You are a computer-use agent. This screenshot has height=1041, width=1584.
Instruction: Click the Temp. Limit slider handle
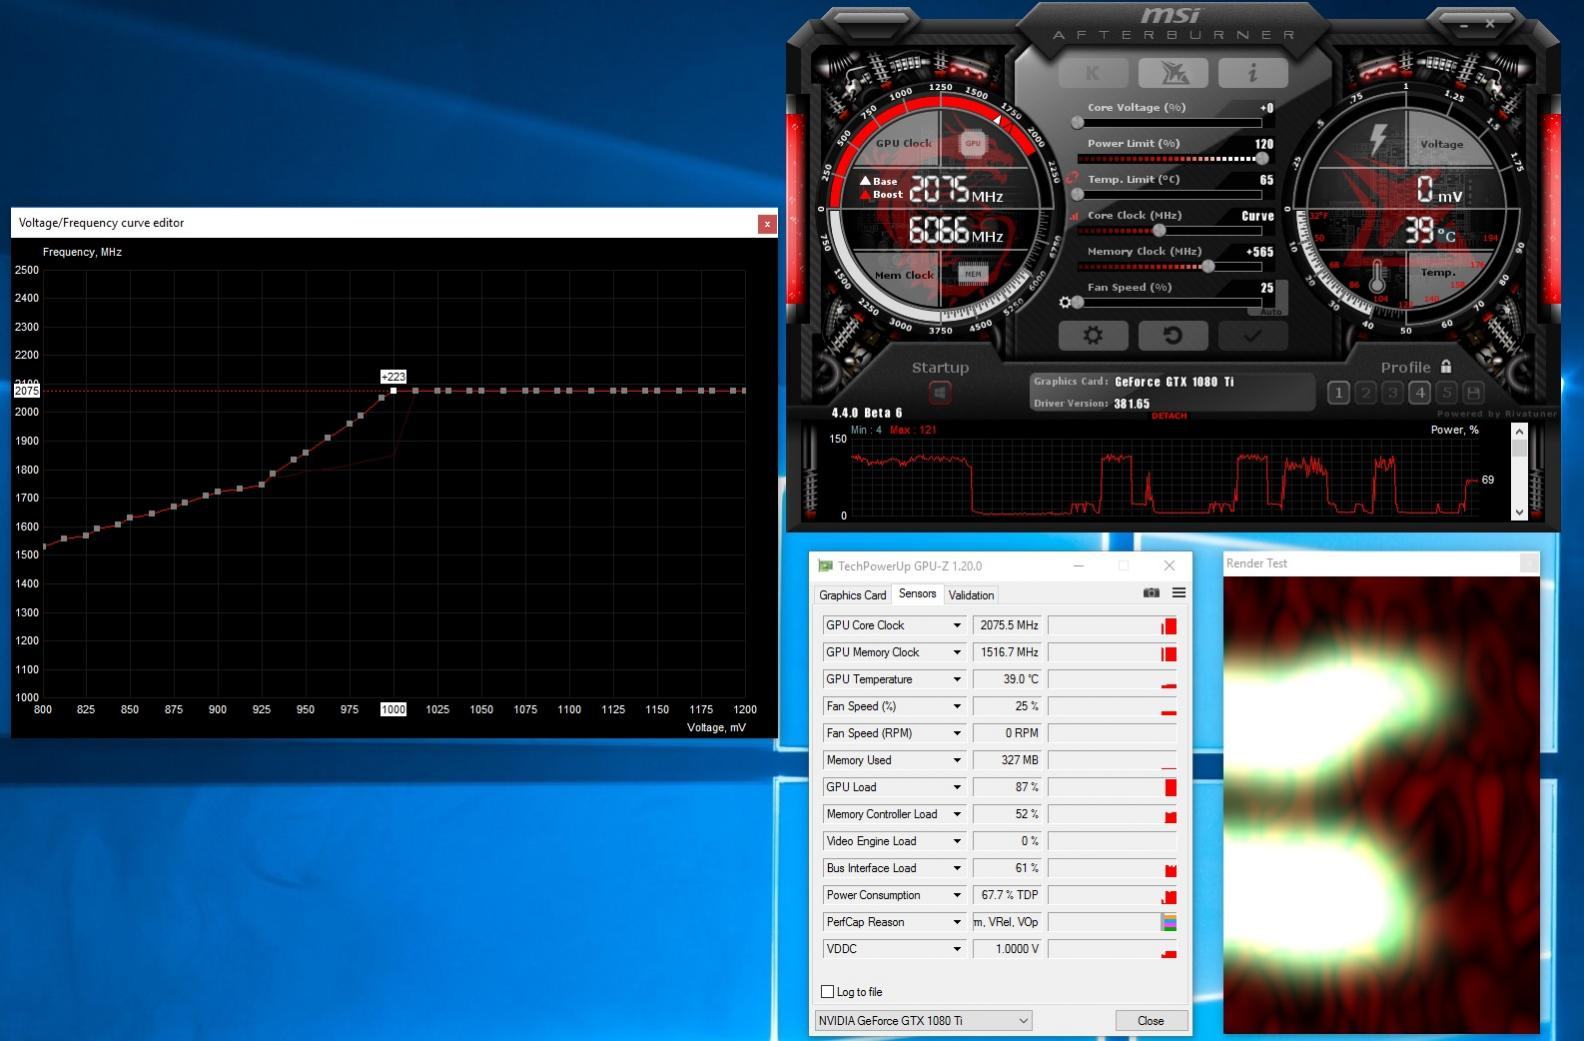1077,194
